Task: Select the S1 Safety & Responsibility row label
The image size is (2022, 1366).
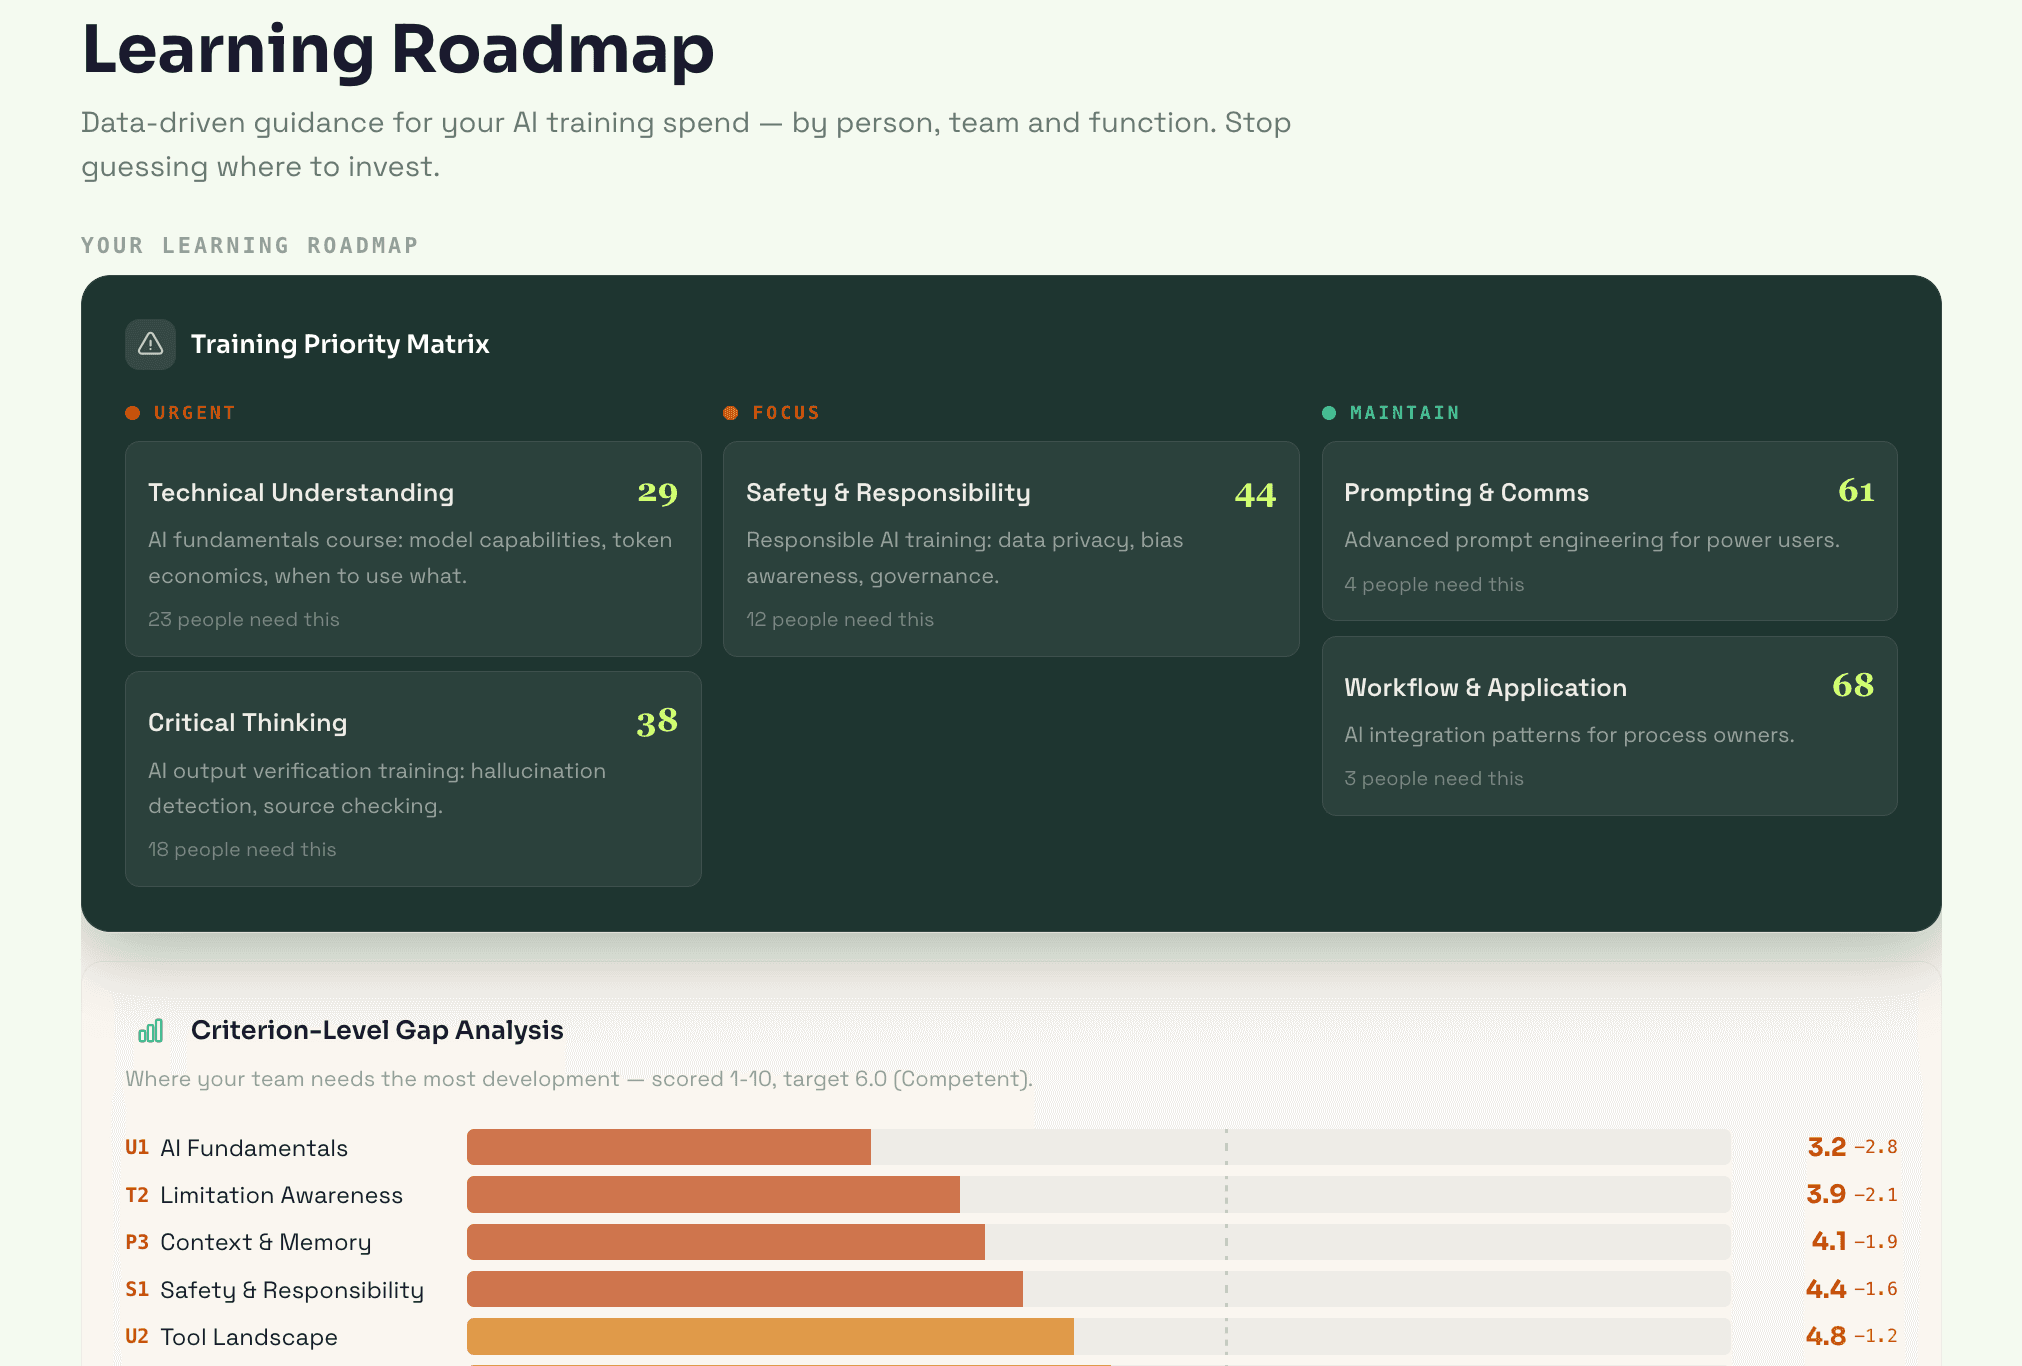Action: tap(275, 1290)
